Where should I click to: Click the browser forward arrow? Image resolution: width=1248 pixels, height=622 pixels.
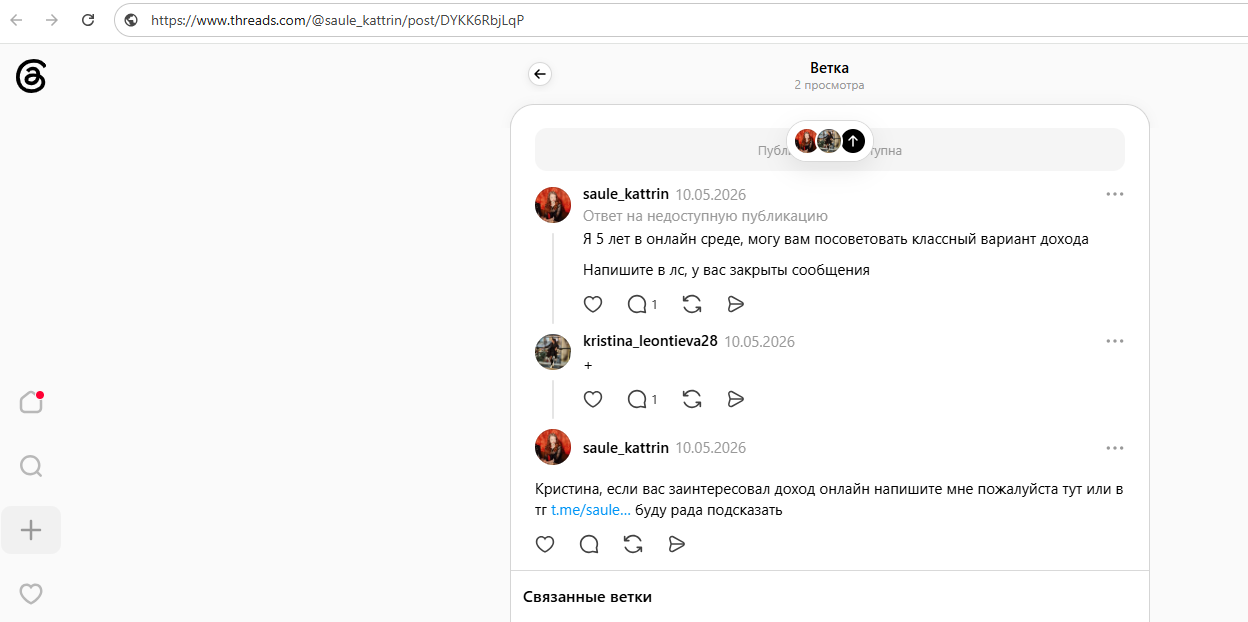pos(52,20)
